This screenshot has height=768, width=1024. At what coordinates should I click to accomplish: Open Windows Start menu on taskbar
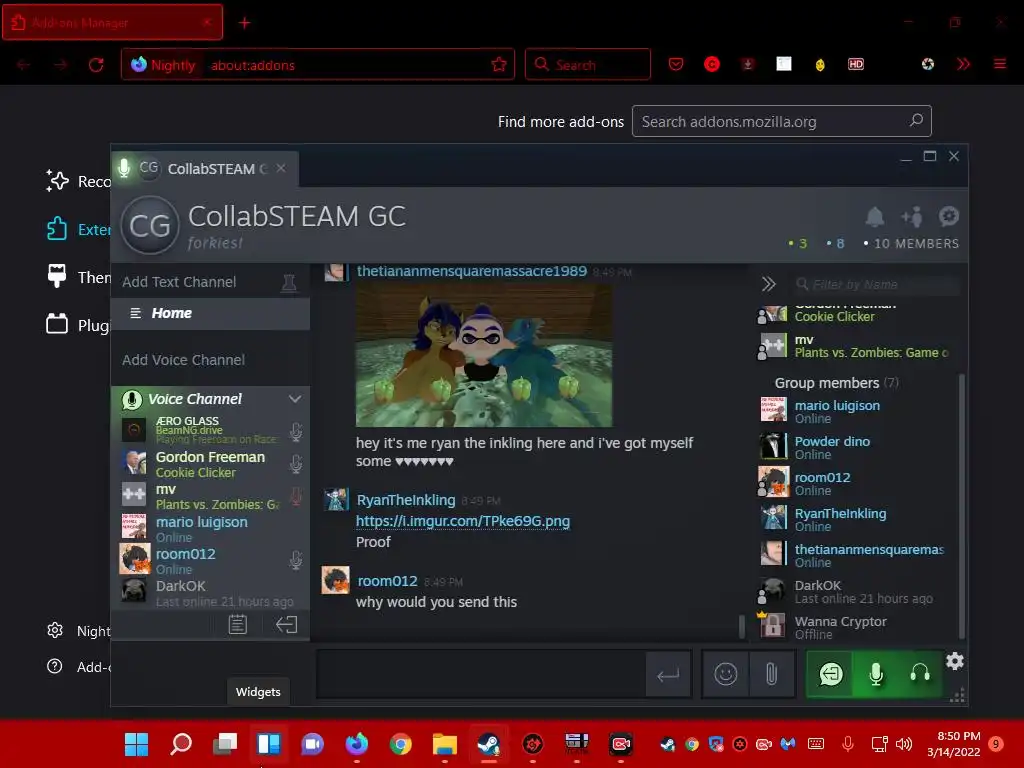[136, 744]
